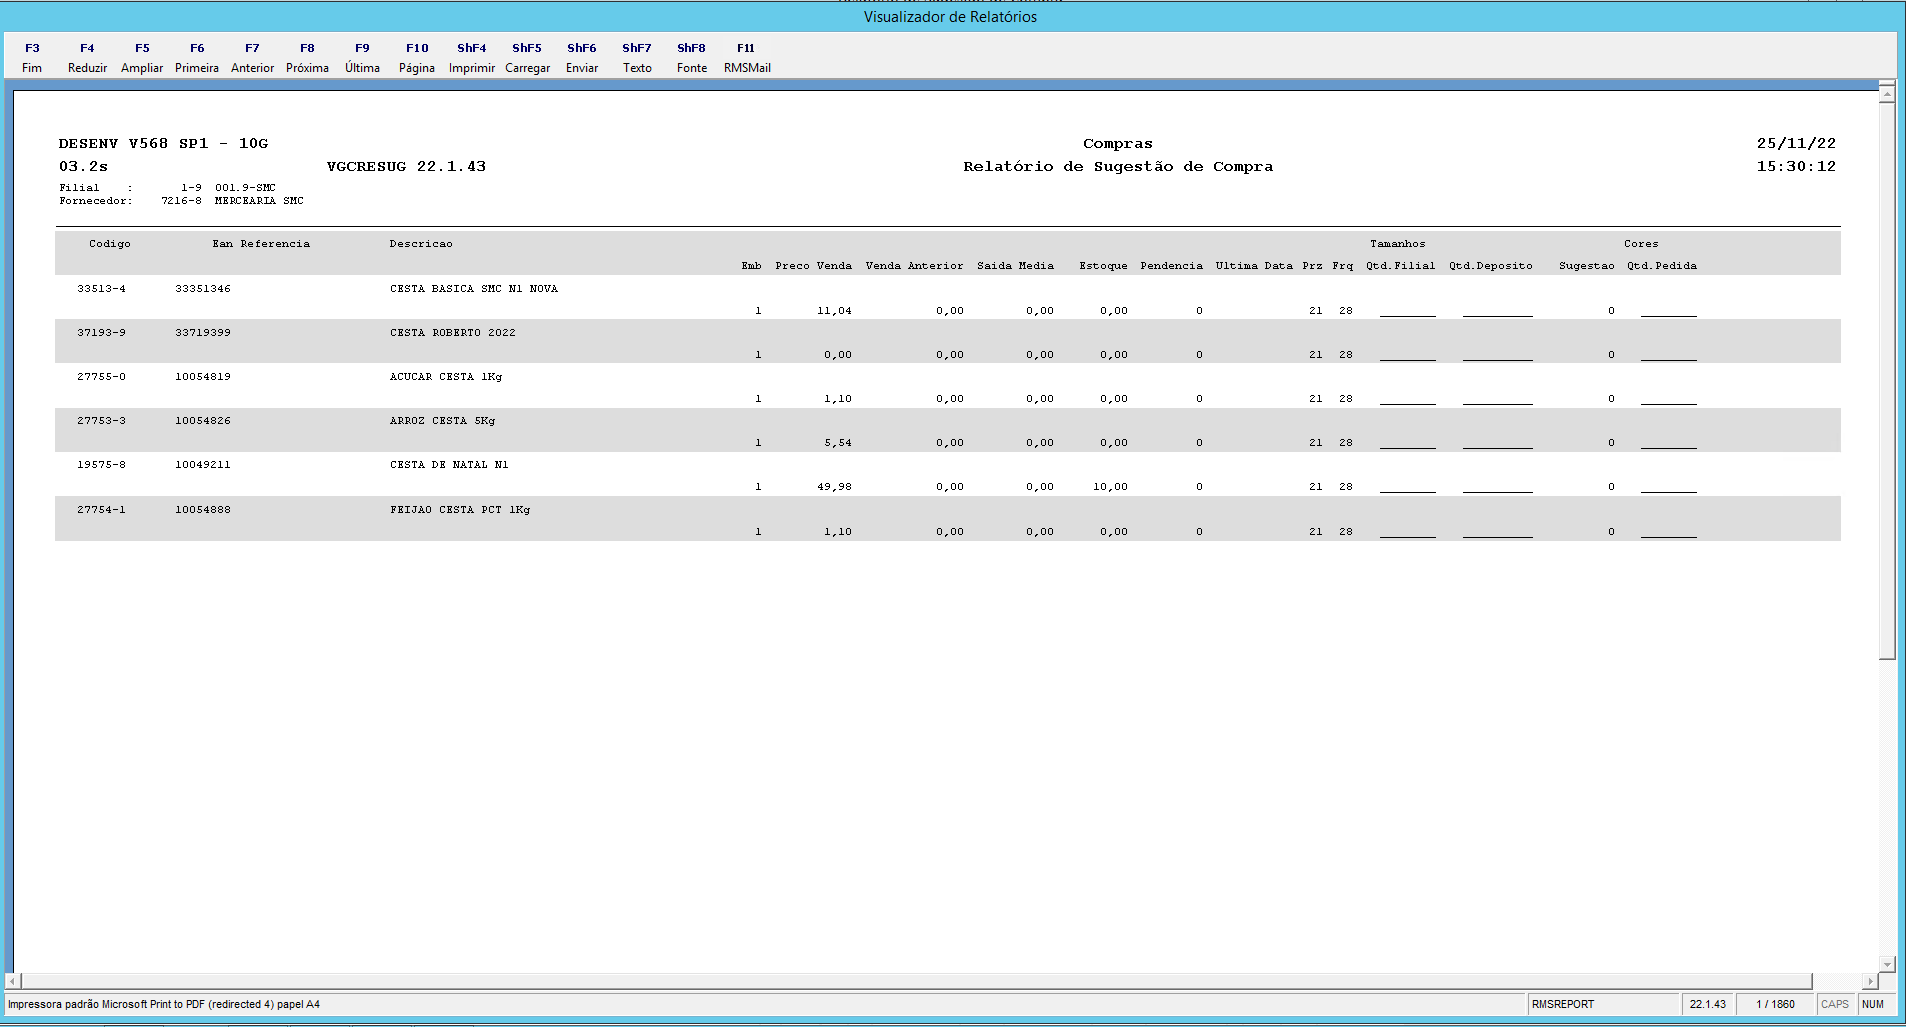Screen dimensions: 1906x1027
Task: Select the FEIJAO CESTA PCT 1Kg description
Action: pos(460,510)
